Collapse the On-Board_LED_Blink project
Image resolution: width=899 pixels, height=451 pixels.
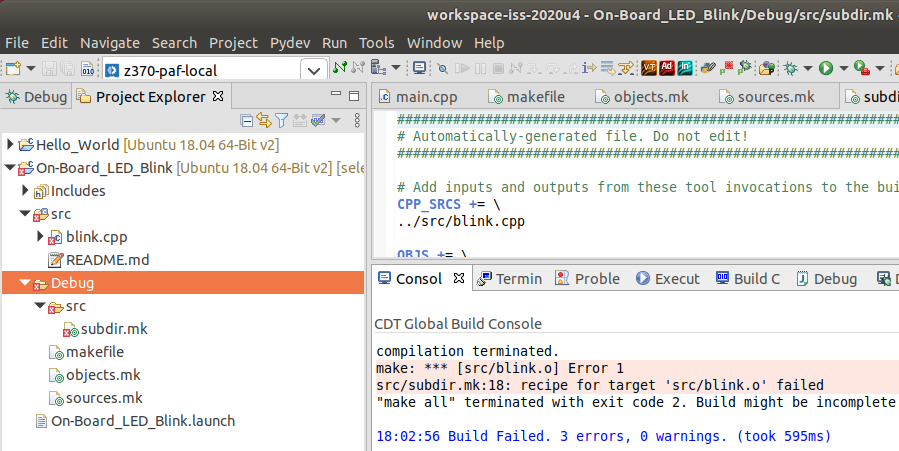(10, 168)
